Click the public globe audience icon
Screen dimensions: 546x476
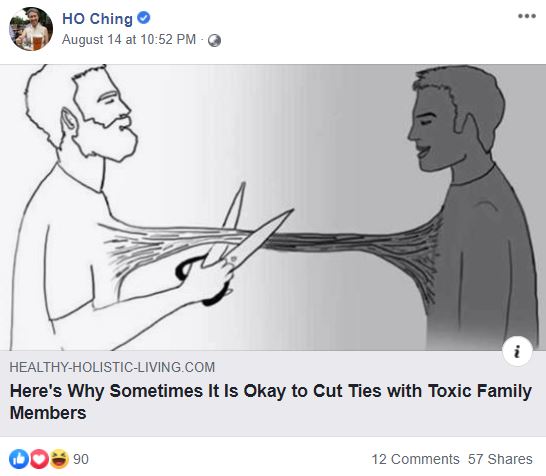(x=214, y=40)
